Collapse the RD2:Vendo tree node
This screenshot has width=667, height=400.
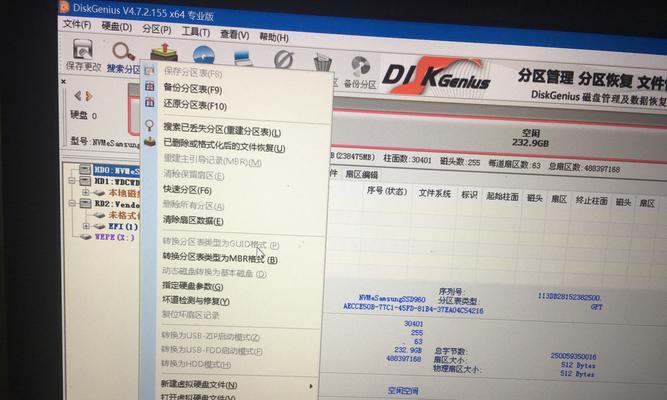[x=72, y=203]
